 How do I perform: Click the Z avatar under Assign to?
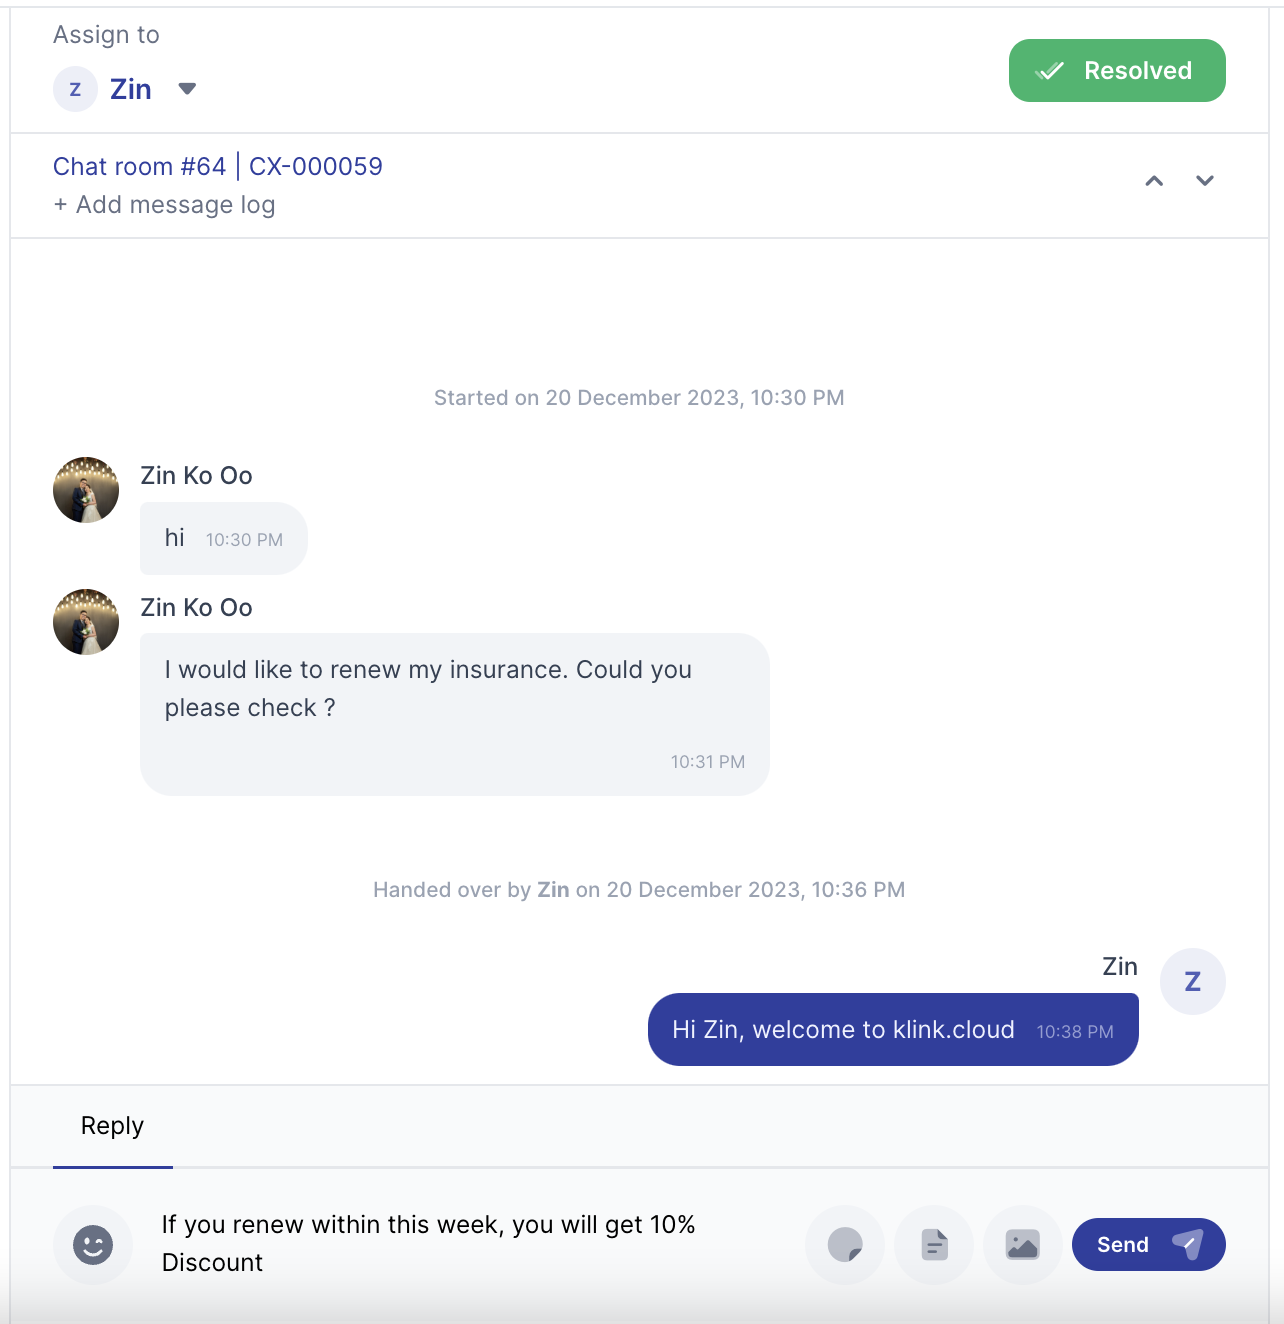pyautogui.click(x=75, y=89)
